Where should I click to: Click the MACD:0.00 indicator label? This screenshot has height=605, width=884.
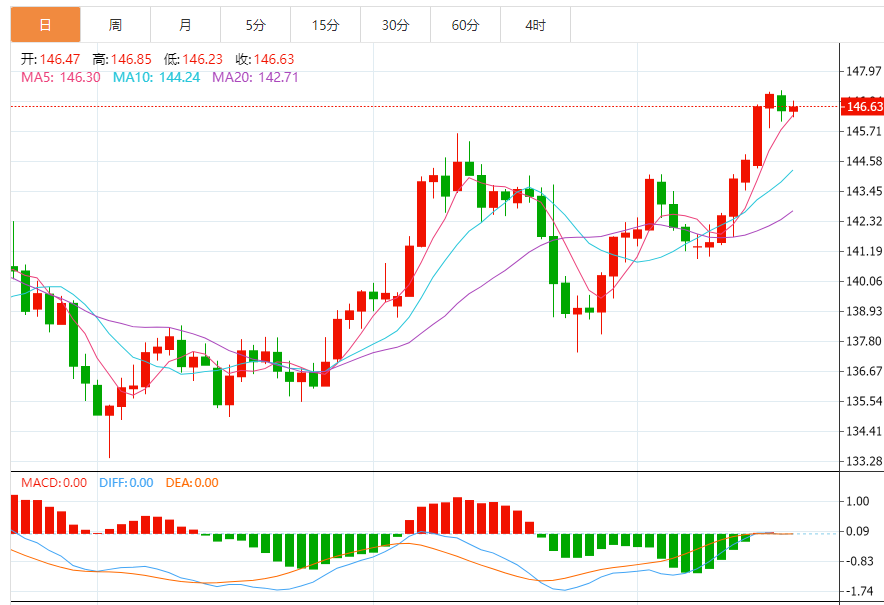54,483
